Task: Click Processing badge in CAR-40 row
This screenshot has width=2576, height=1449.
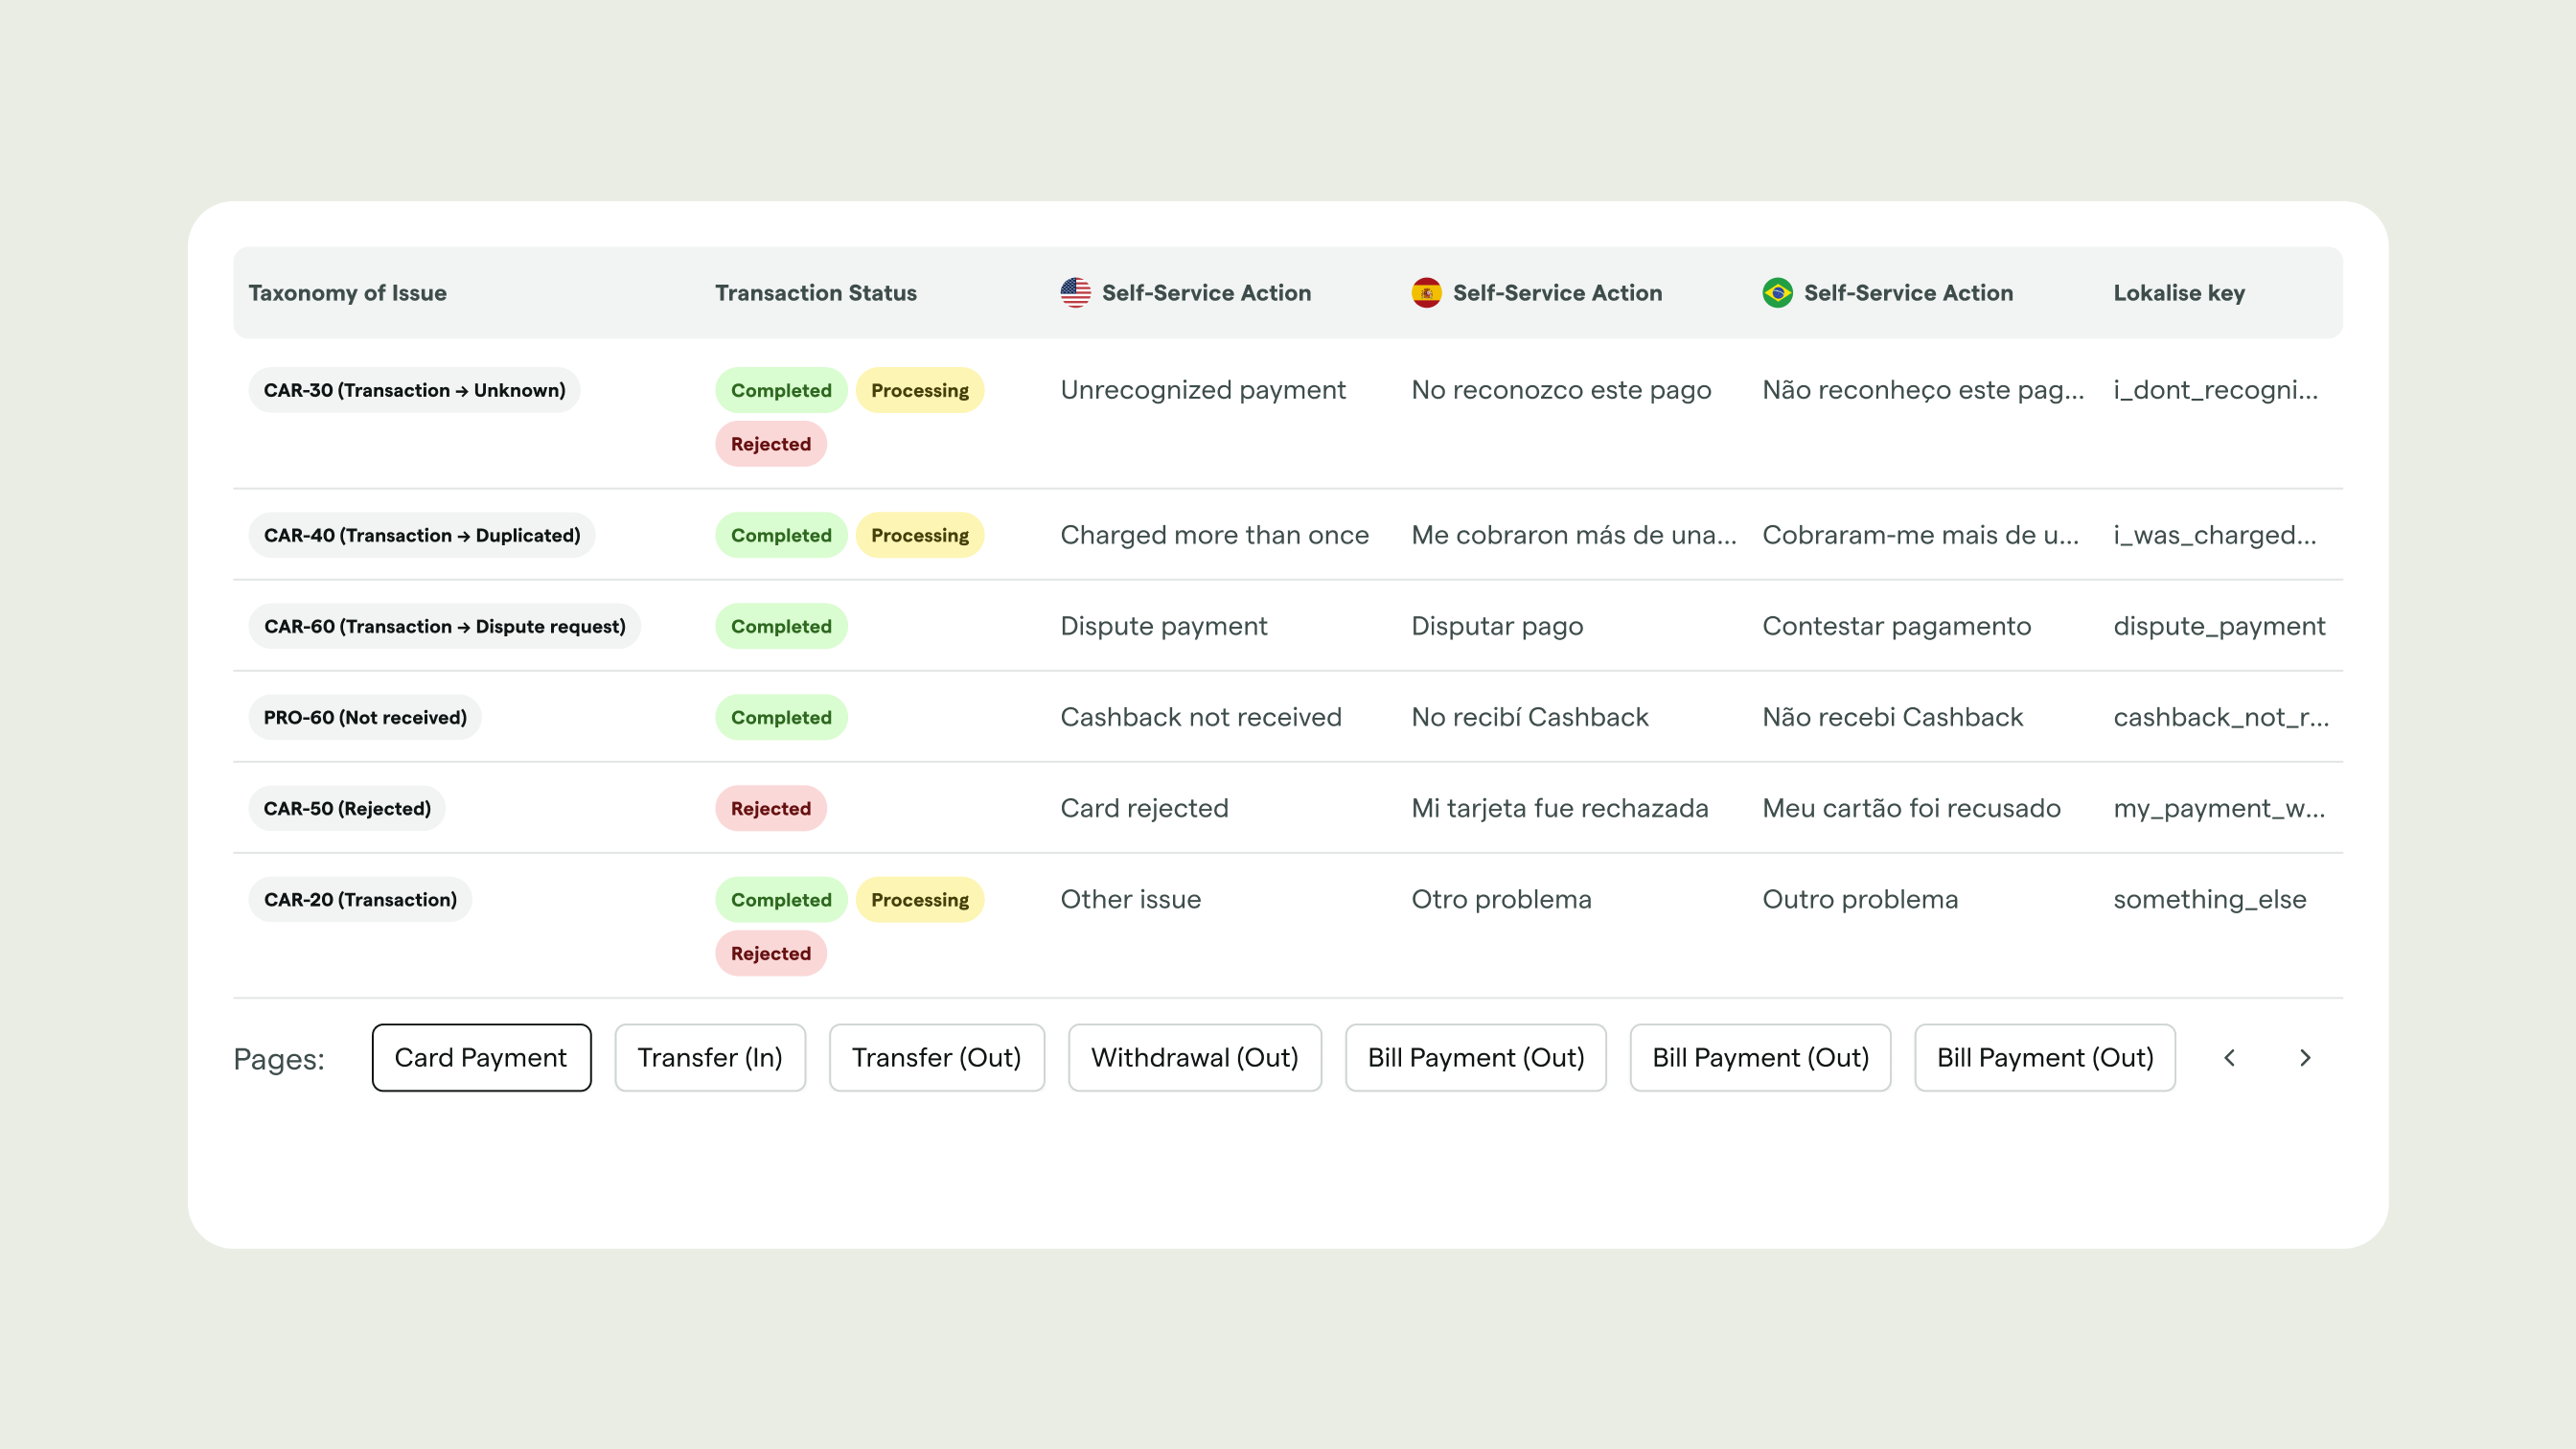Action: pos(919,535)
